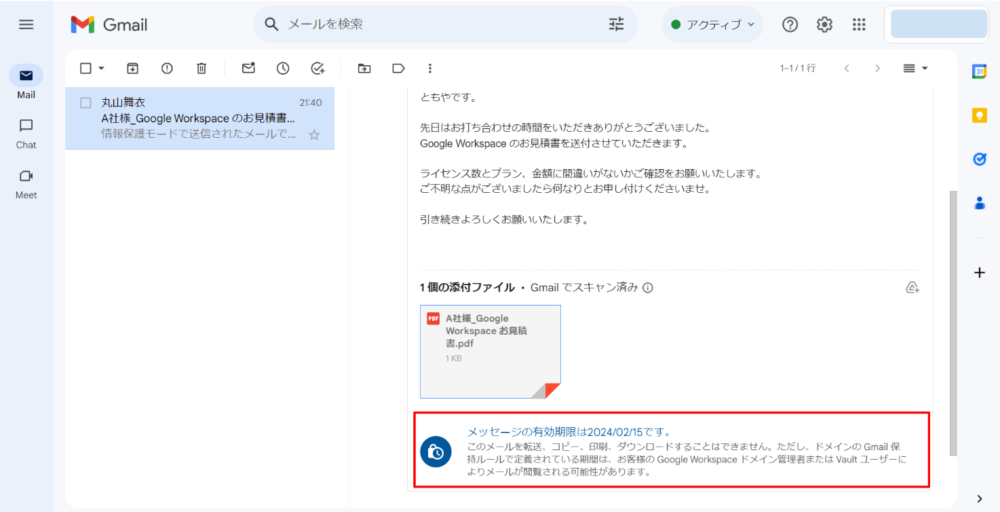1000x512 pixels.
Task: Open Contacts side panel icon
Action: pos(980,203)
